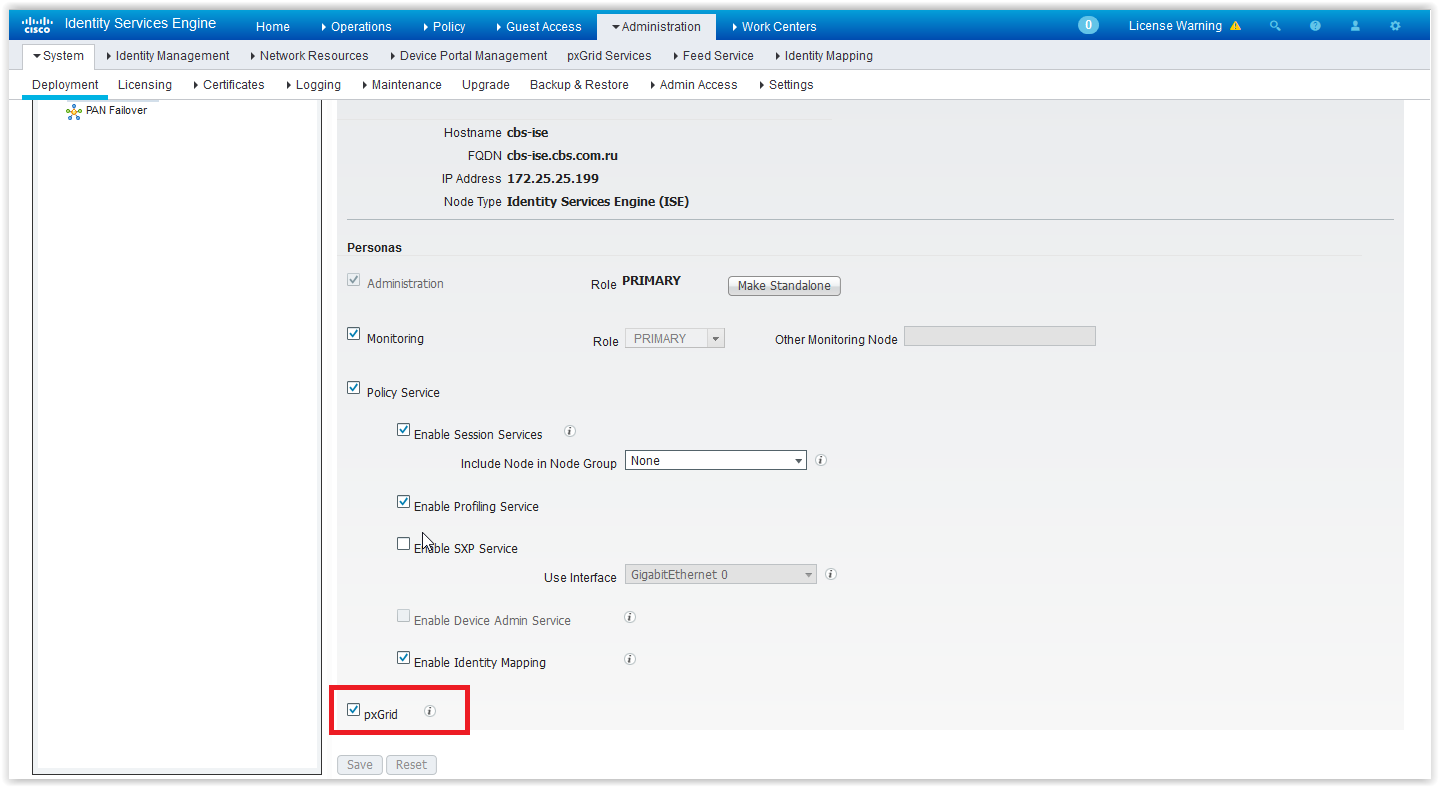Disable Enable Session Services checkbox
The image size is (1439, 787).
403,430
